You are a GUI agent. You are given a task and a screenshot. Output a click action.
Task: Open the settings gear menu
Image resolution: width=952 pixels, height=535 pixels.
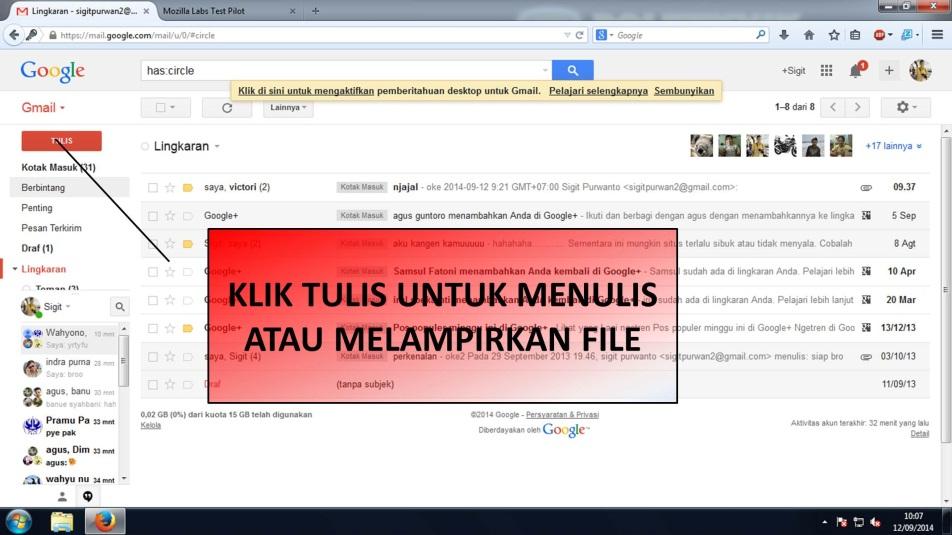tap(906, 107)
